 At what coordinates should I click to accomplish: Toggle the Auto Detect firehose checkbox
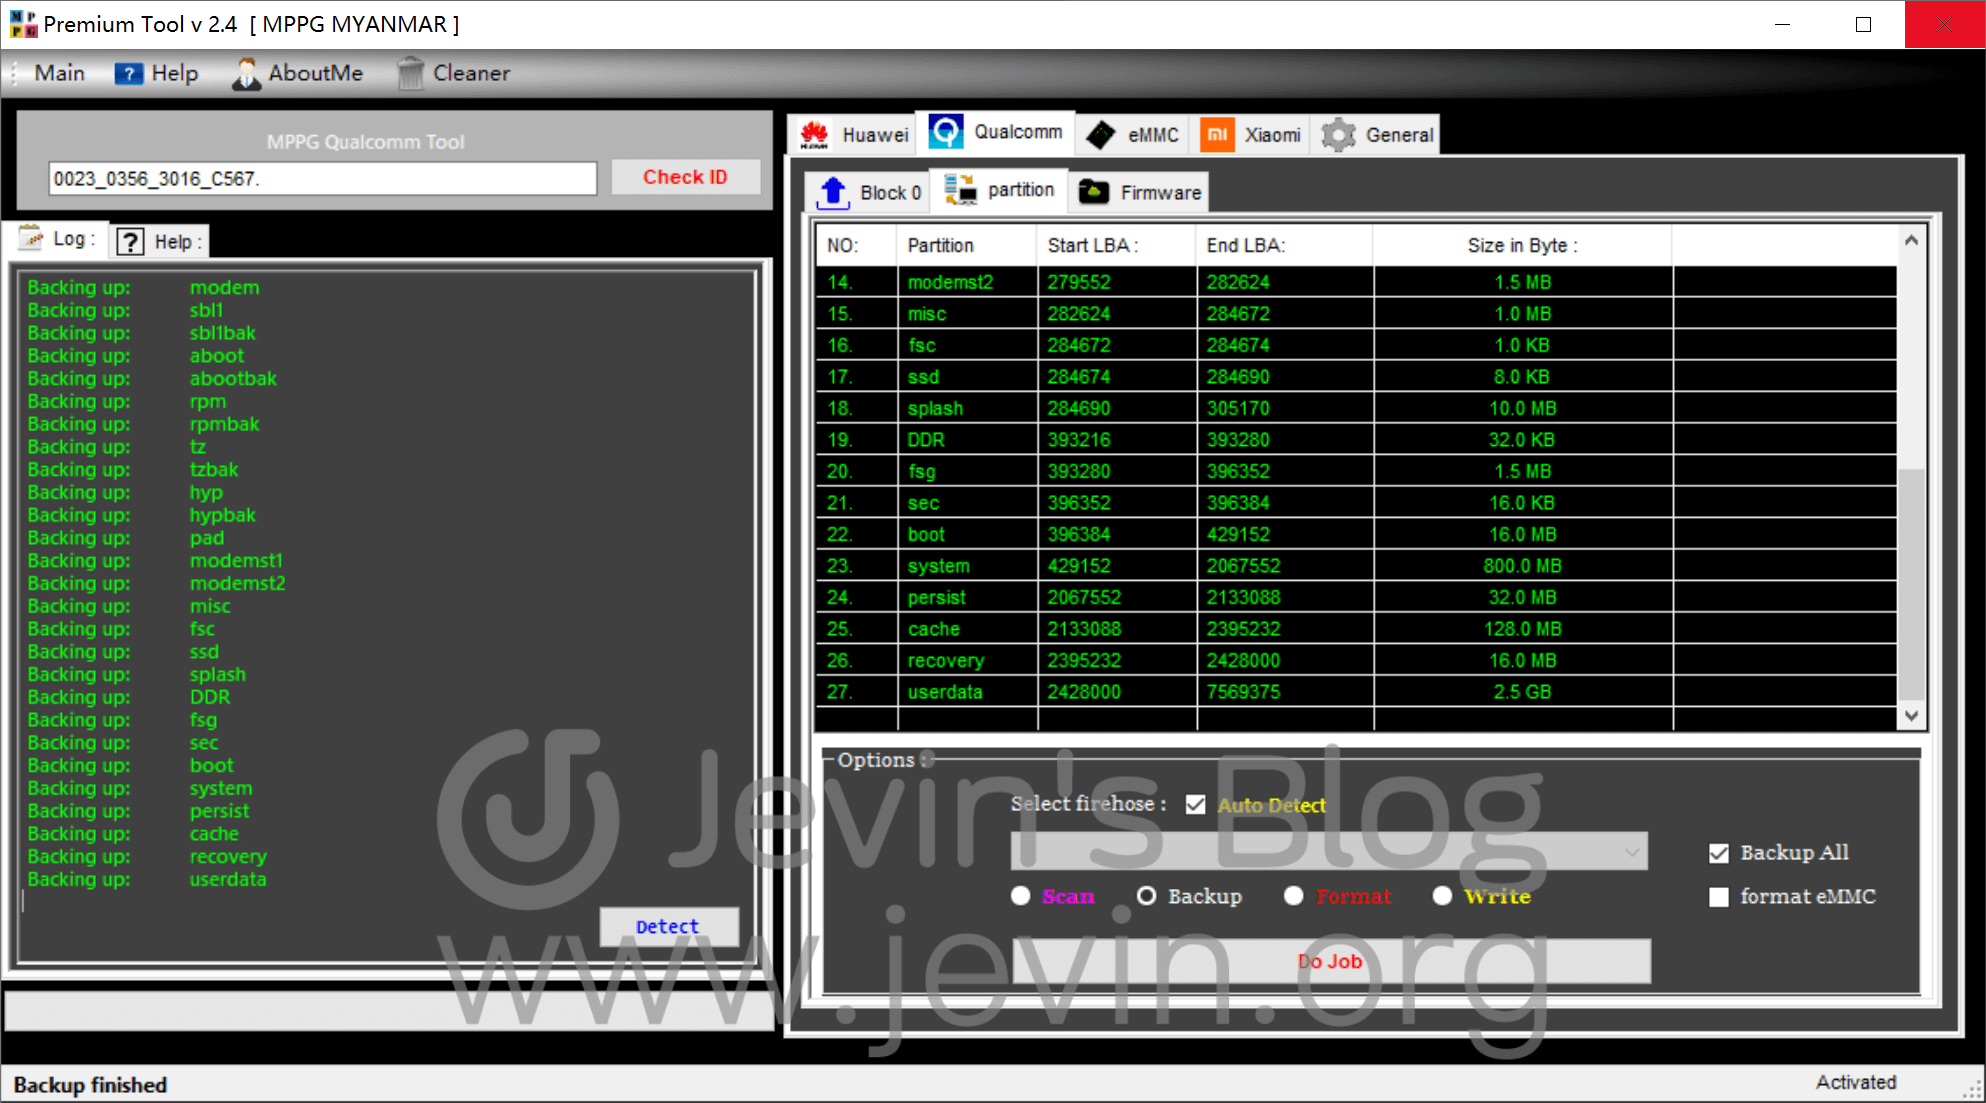tap(1195, 805)
